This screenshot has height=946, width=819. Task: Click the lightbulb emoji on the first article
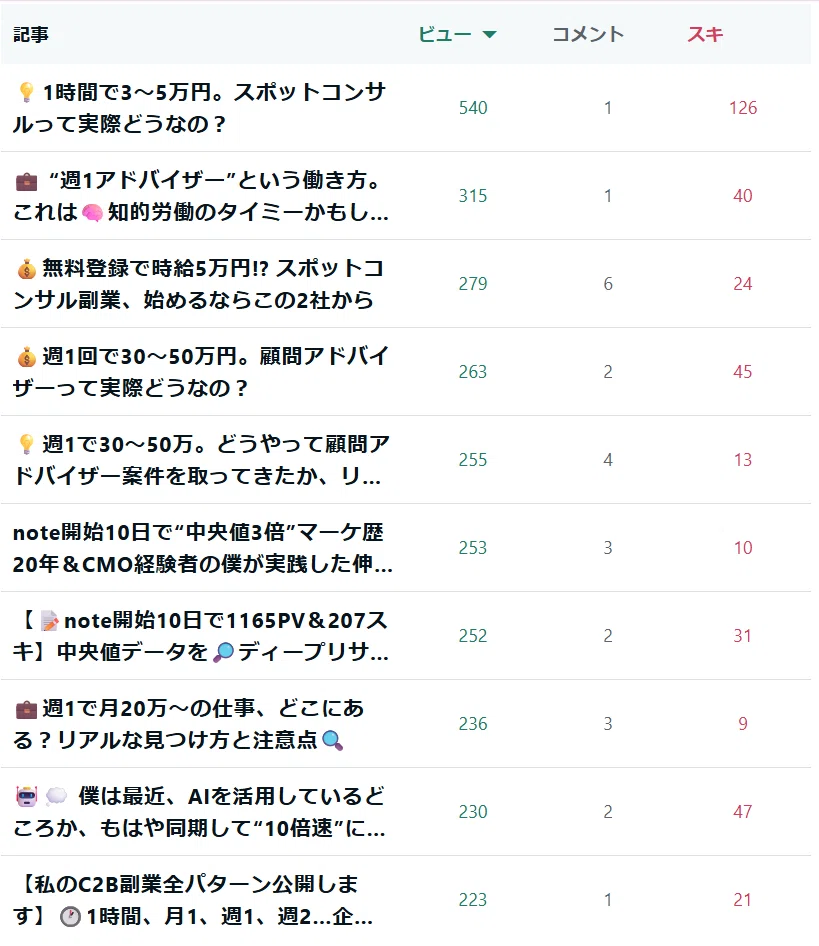point(26,92)
